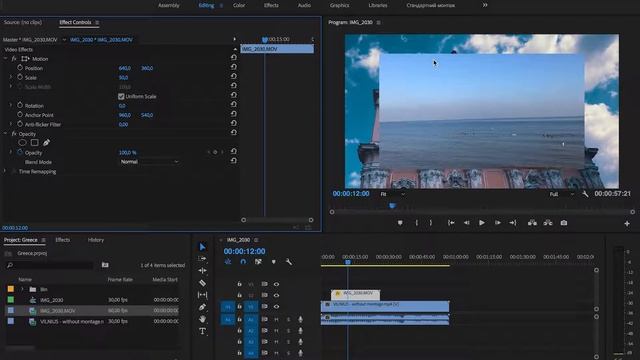Click Add Marker icon in timeline header
The image size is (640, 360).
pos(273,262)
